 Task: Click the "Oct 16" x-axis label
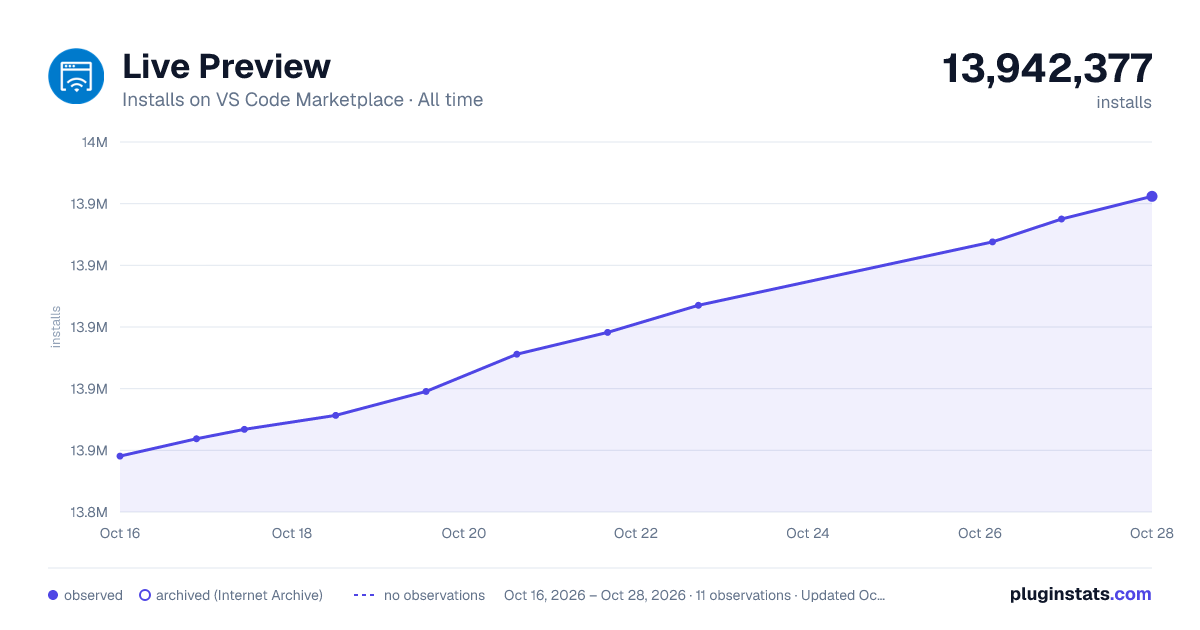(120, 533)
